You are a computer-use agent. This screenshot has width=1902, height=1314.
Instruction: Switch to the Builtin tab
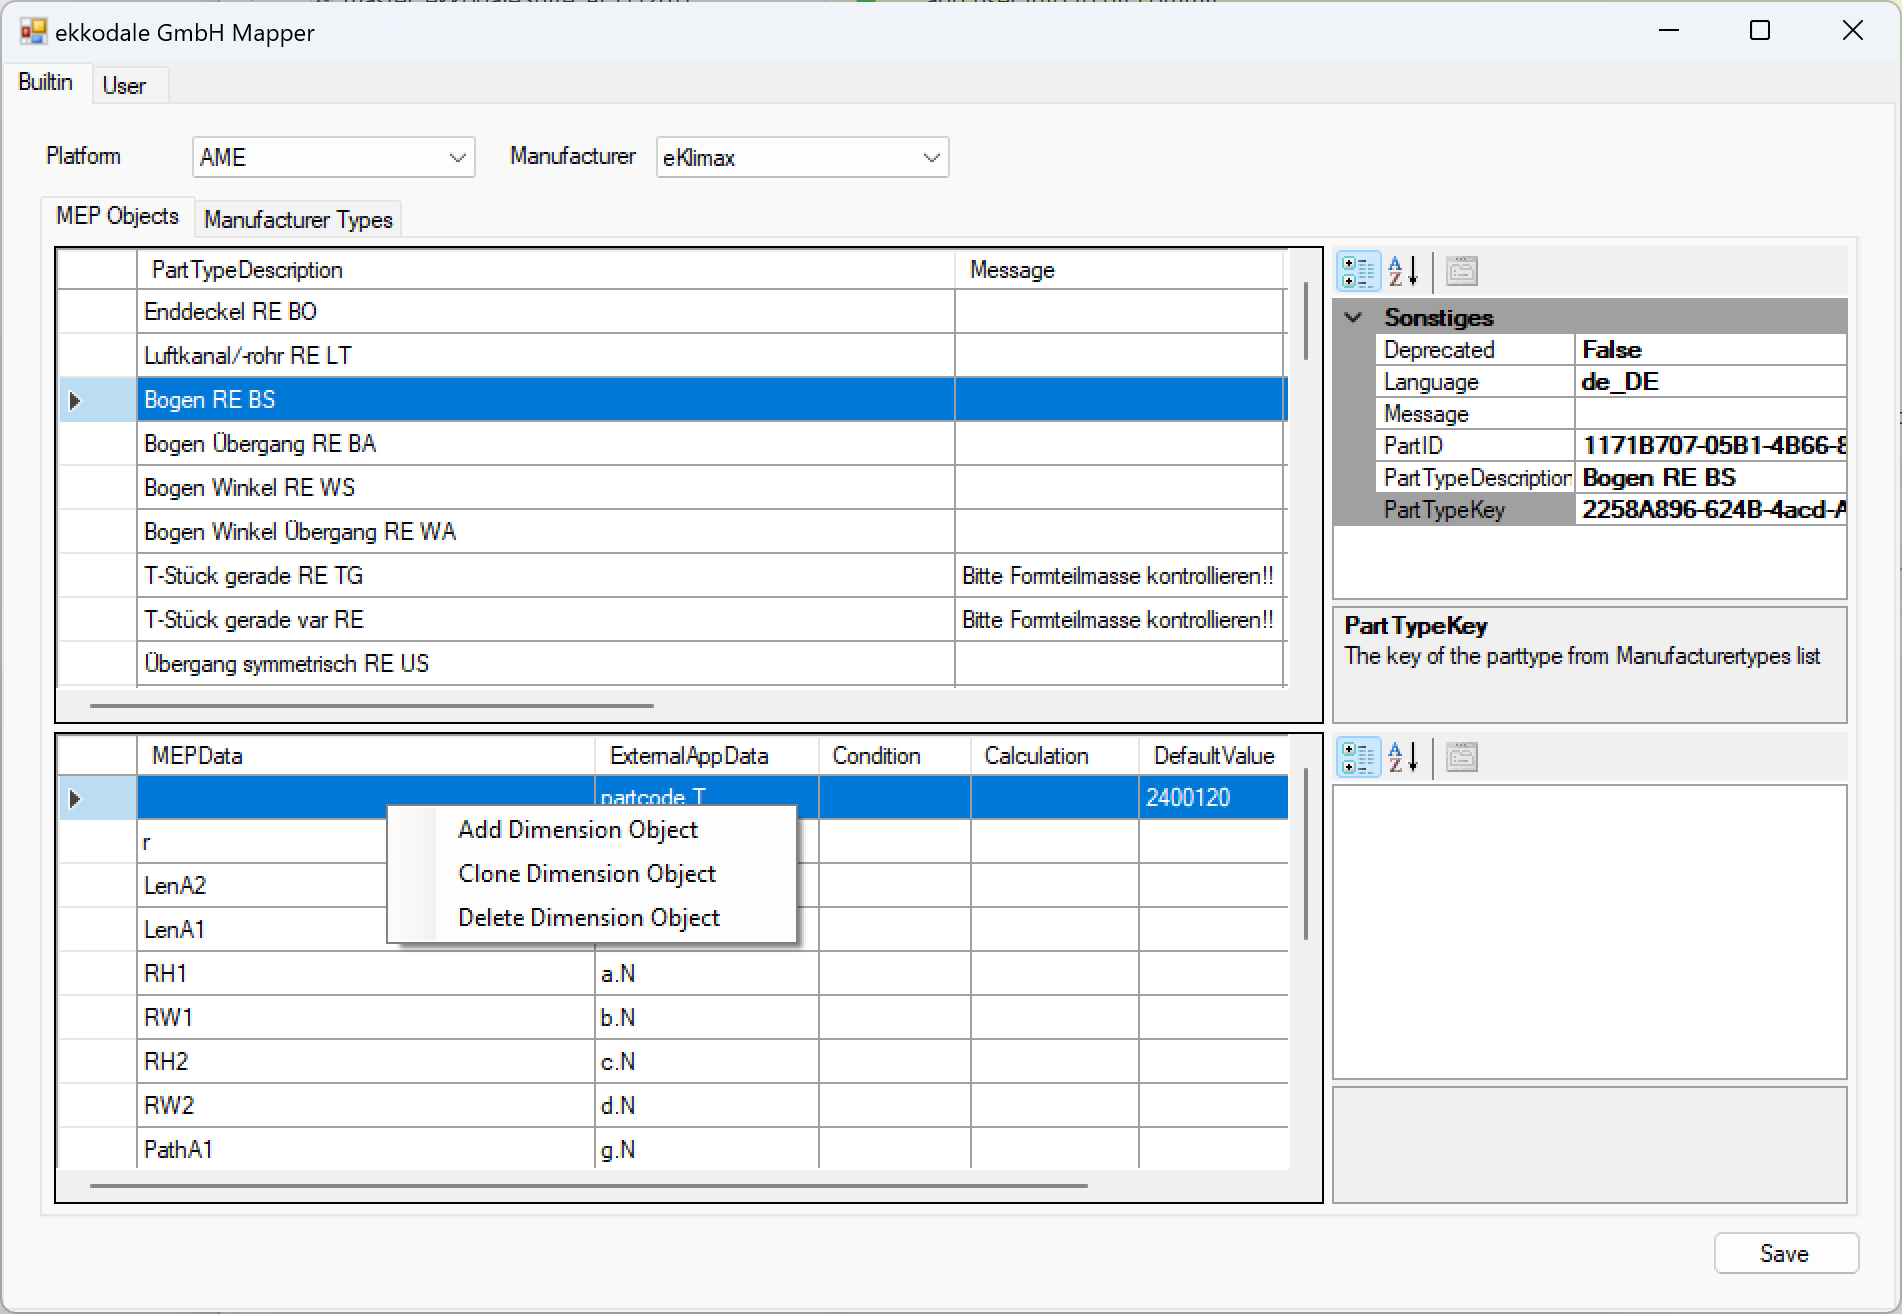click(46, 82)
